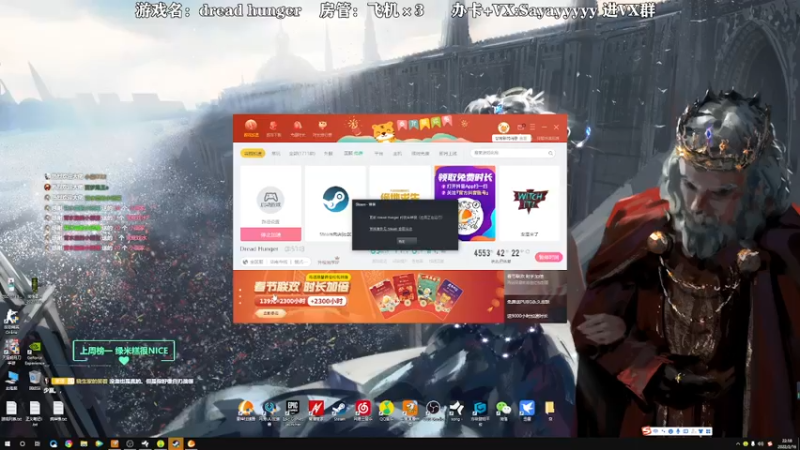The width and height of the screenshot is (800, 450).
Task: Open the third text file on the desktop
Action: tap(58, 411)
